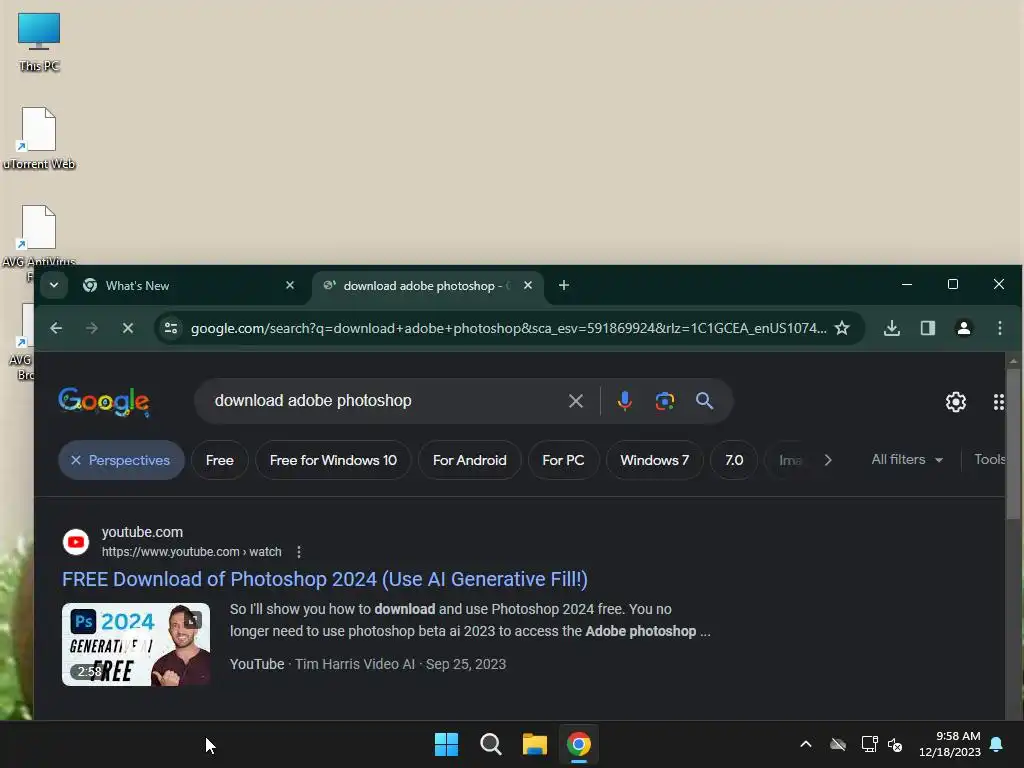Screen dimensions: 1024x768
Task: Open the notifications bell
Action: pyautogui.click(x=997, y=744)
